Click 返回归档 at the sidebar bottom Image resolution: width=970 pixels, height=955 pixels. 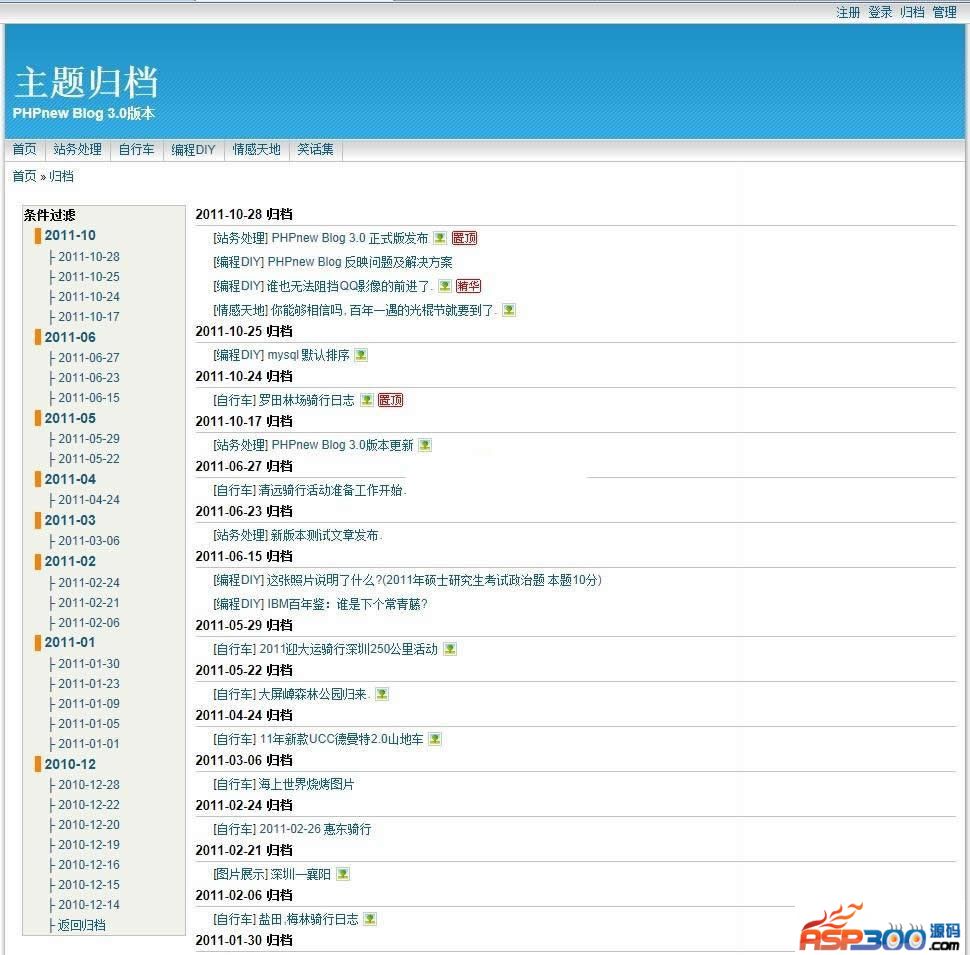(x=82, y=925)
